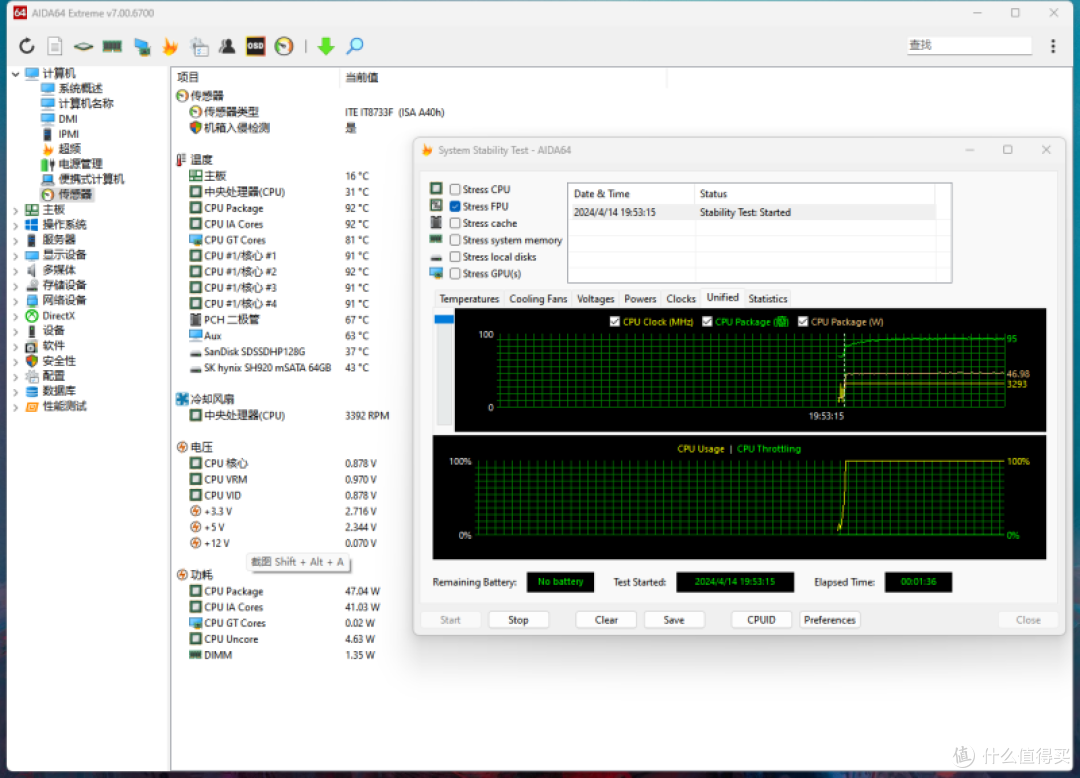Image resolution: width=1080 pixels, height=778 pixels.
Task: Click the 网络设备 tree icon
Action: click(x=32, y=300)
